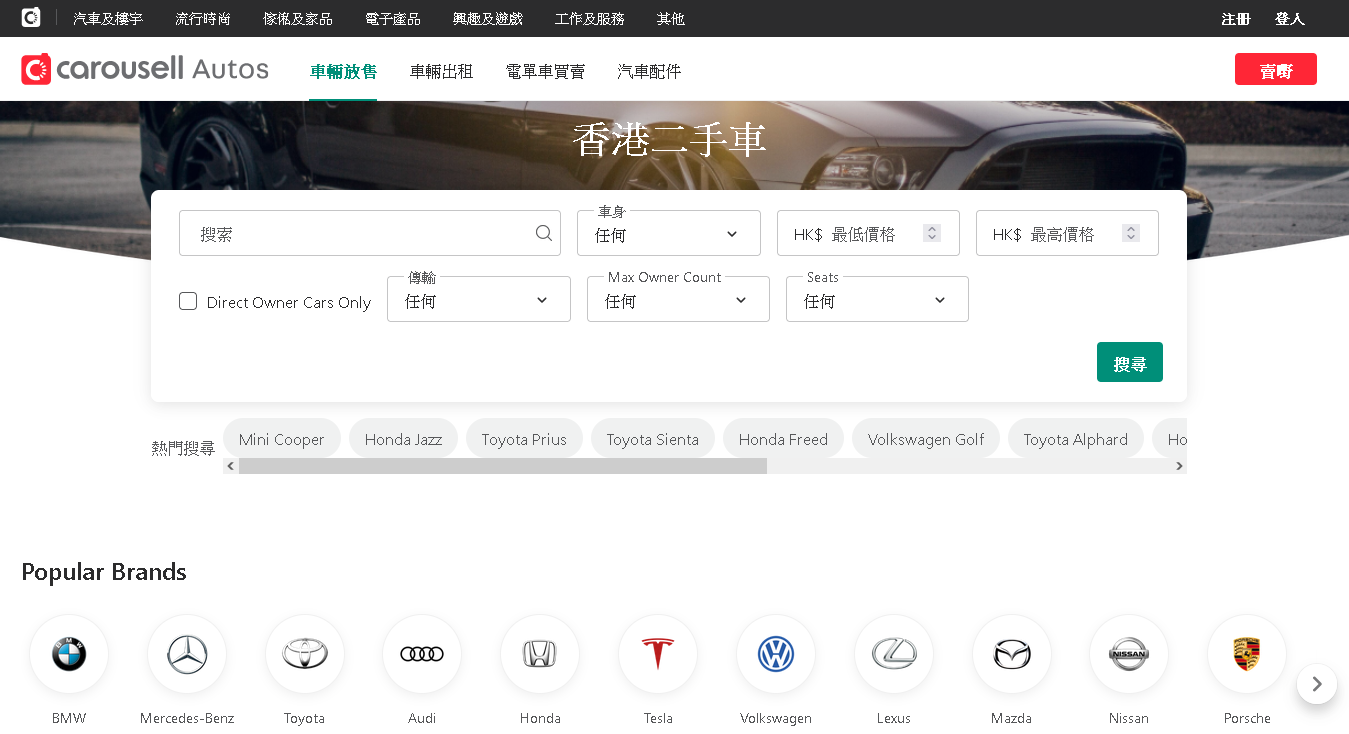Expand the Seats dropdown
This screenshot has width=1349, height=734.
click(877, 300)
